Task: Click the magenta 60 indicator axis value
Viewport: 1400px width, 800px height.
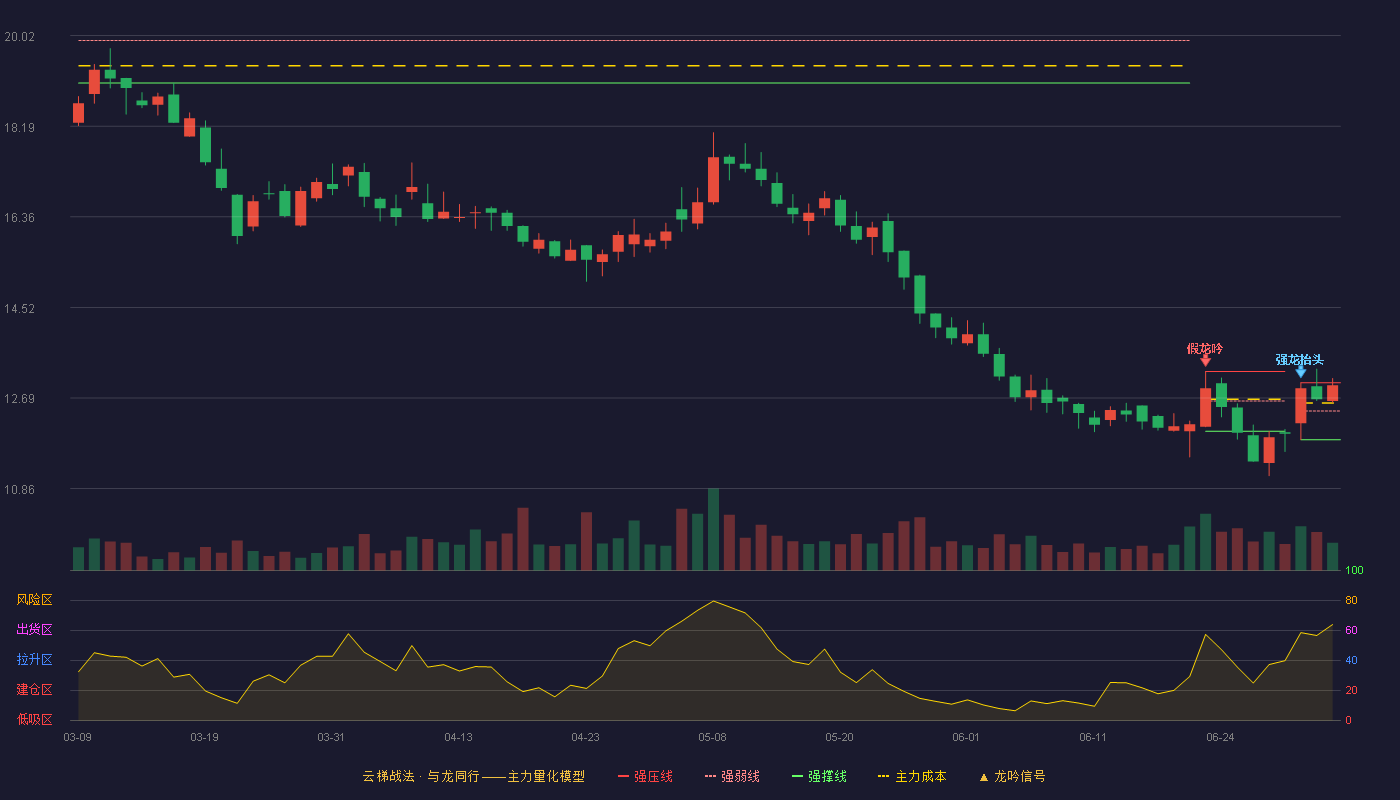Action: [1351, 630]
